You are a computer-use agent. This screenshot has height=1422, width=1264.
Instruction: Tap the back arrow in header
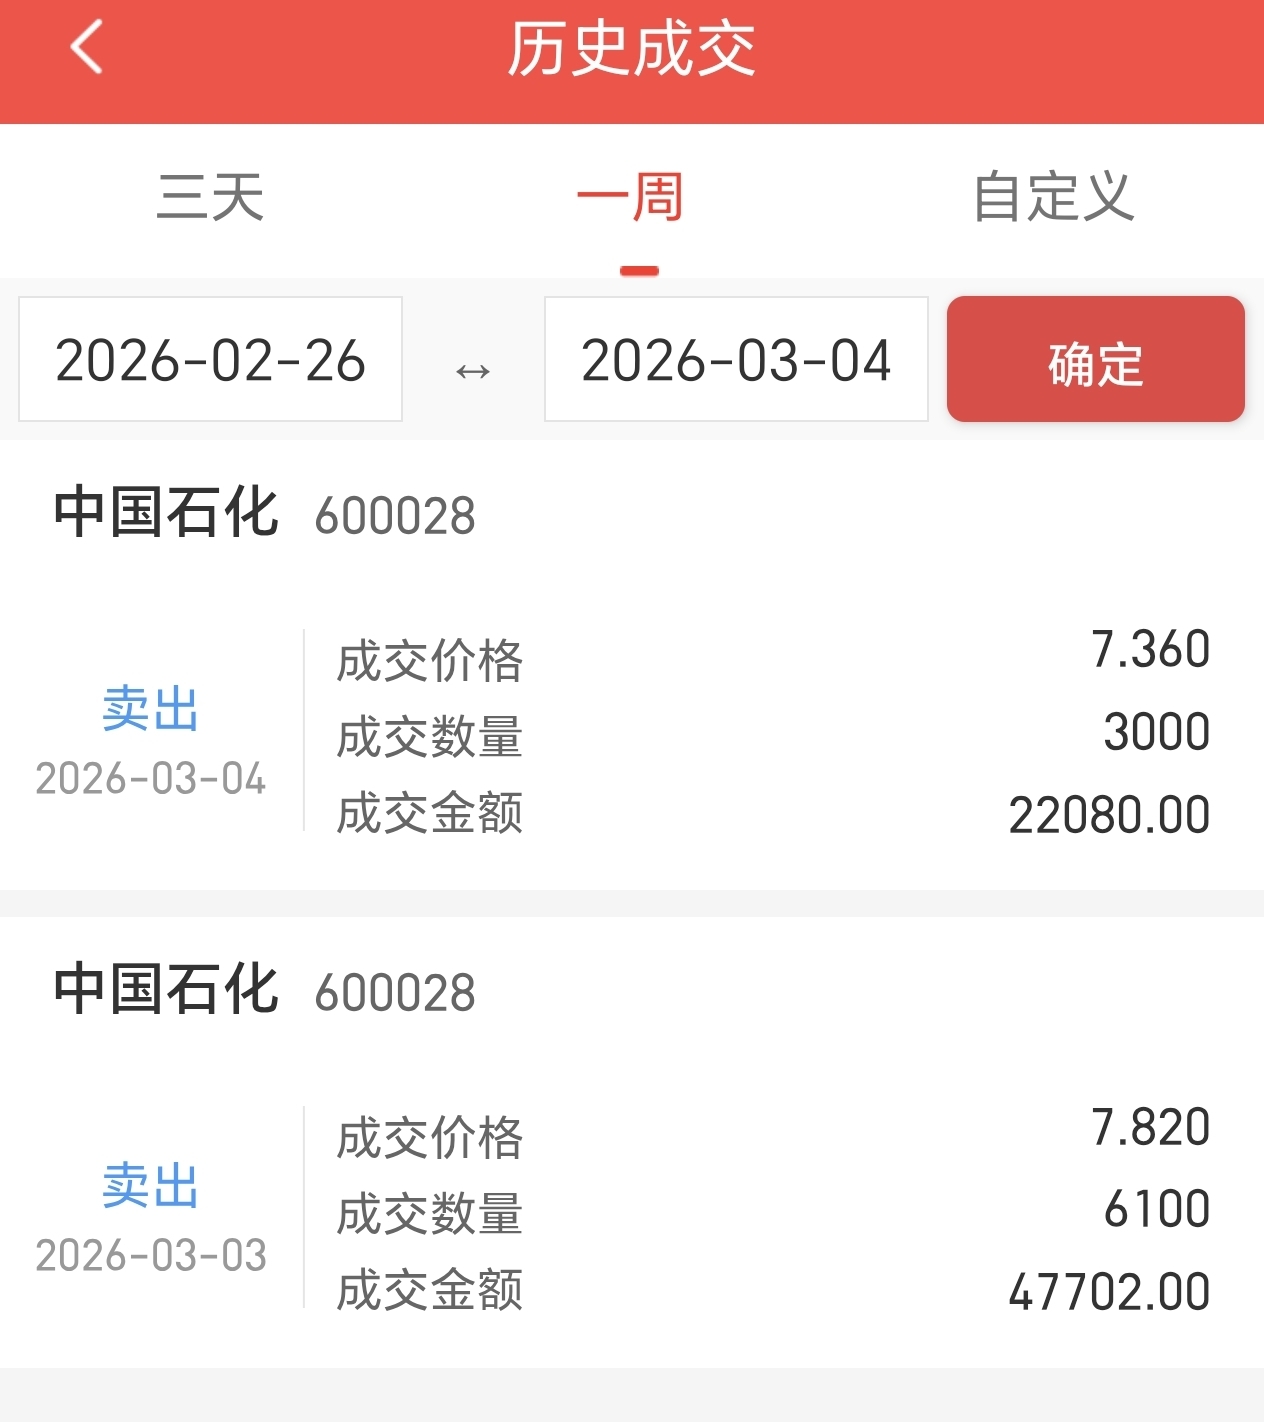tap(87, 48)
